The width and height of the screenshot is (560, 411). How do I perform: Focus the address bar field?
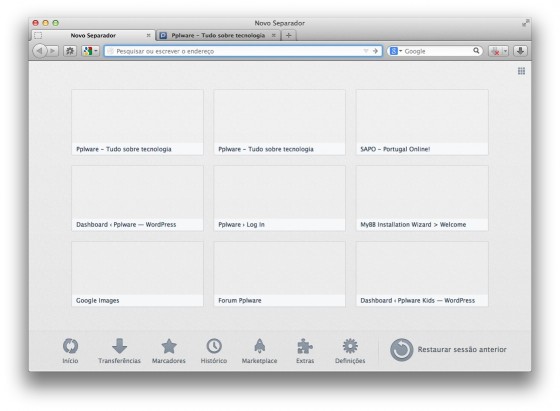pyautogui.click(x=243, y=51)
